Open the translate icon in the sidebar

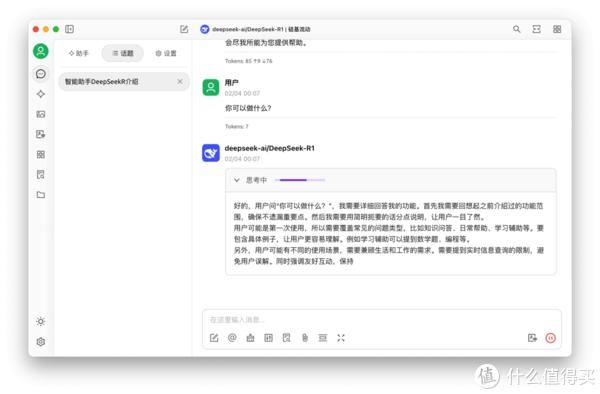[41, 134]
